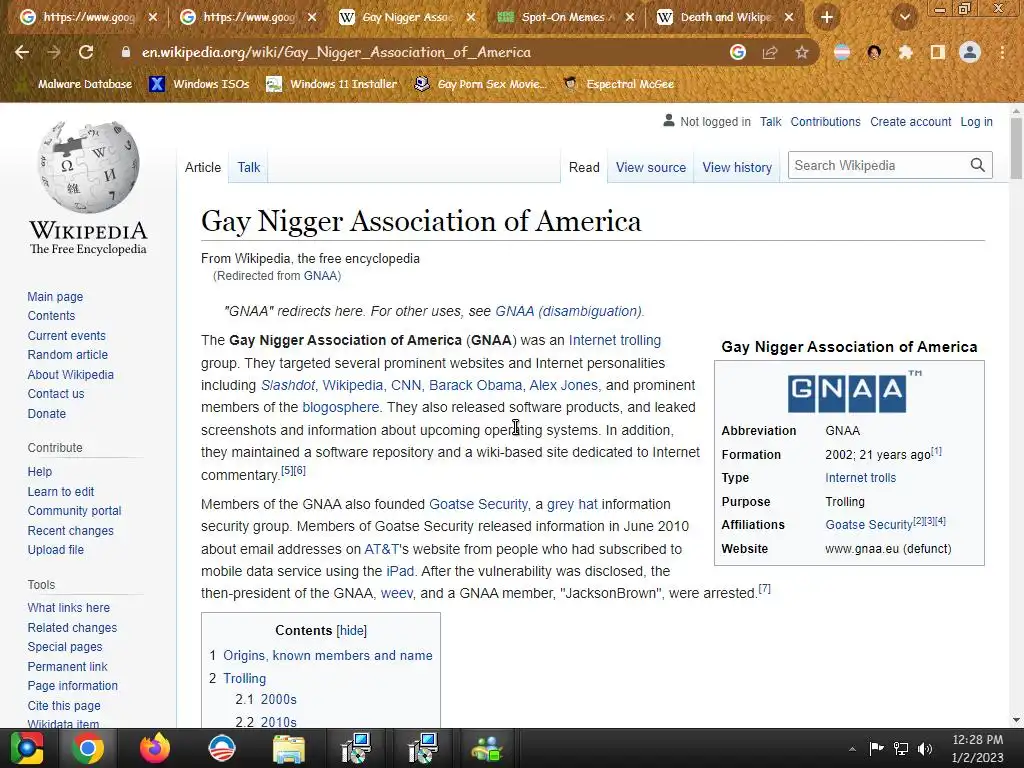
Task: Click the Log in link
Action: coord(976,121)
